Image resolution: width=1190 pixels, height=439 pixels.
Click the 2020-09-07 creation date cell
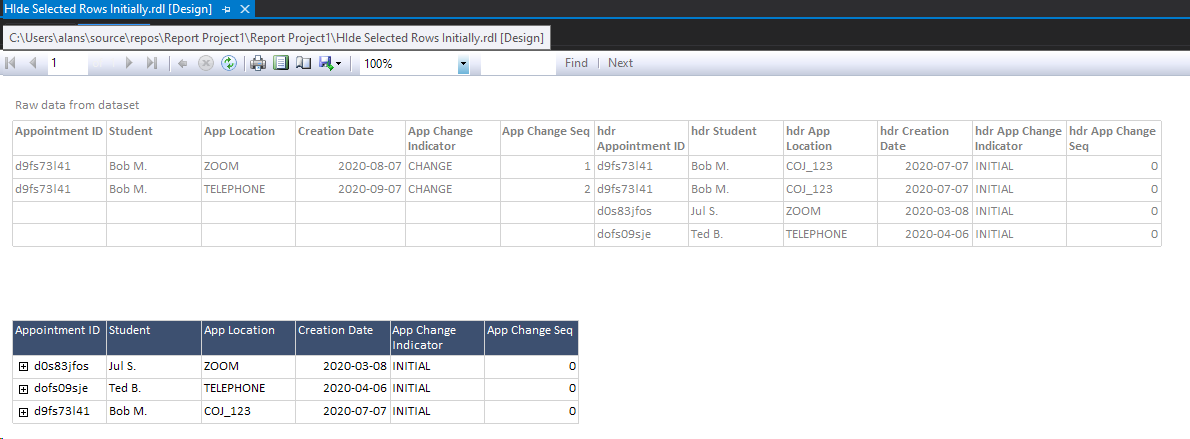pos(350,189)
